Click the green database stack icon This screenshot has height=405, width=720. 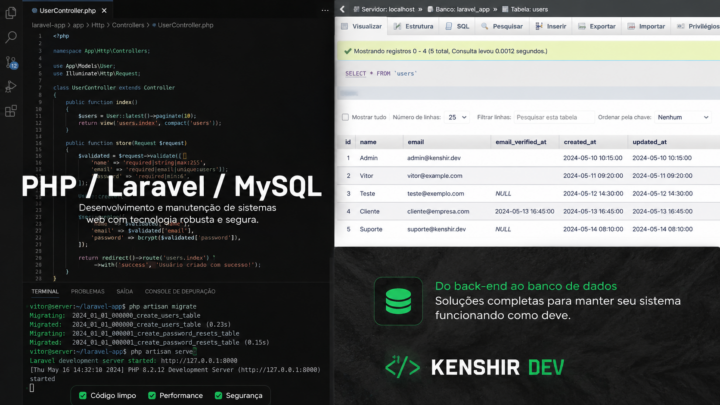point(398,301)
